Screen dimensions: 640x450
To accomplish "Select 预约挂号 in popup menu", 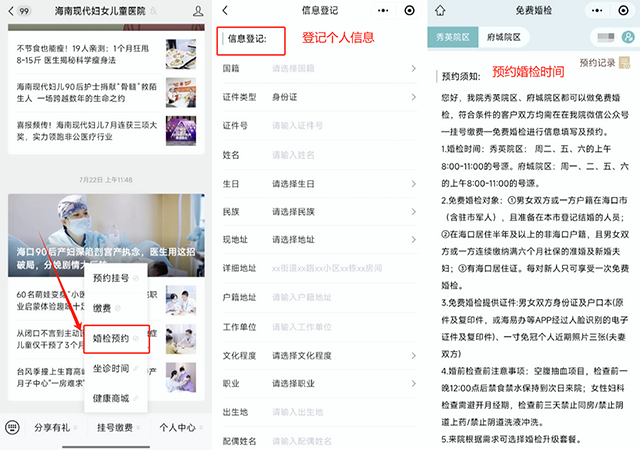I will click(x=116, y=278).
